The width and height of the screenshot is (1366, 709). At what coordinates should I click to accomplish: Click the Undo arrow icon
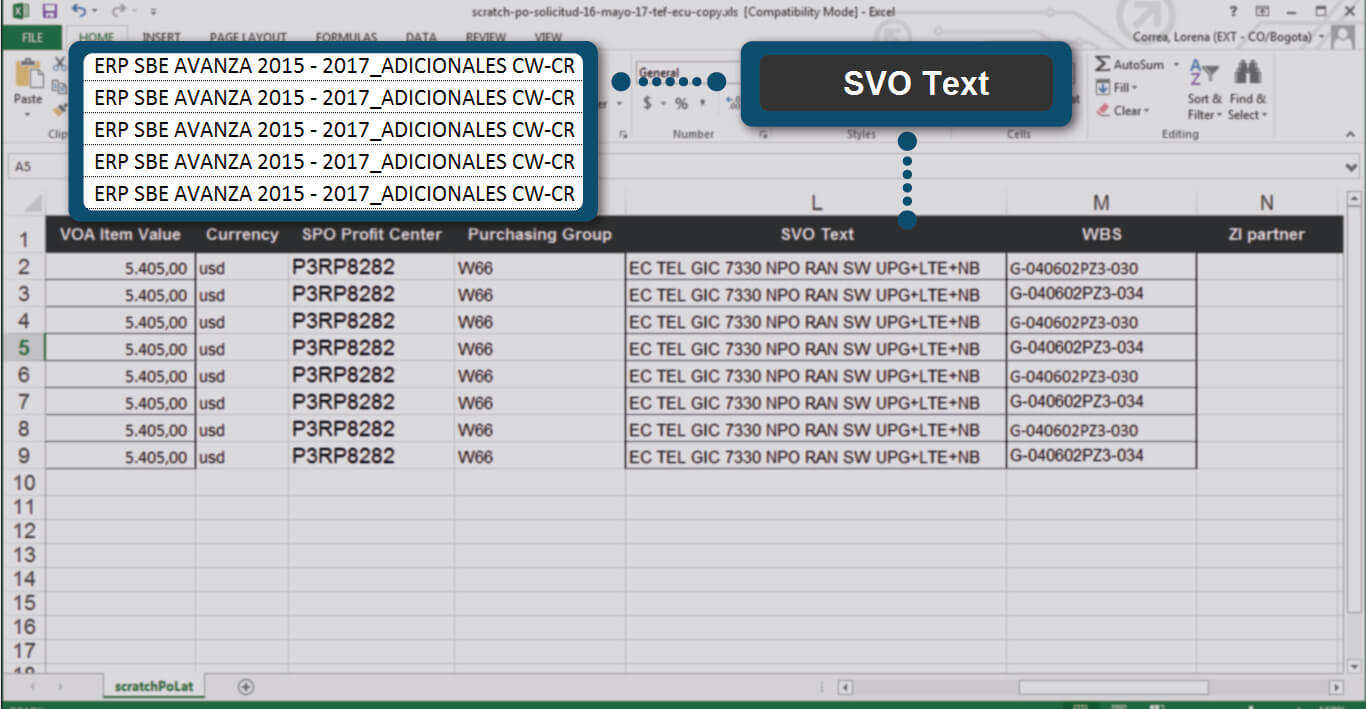click(x=79, y=11)
